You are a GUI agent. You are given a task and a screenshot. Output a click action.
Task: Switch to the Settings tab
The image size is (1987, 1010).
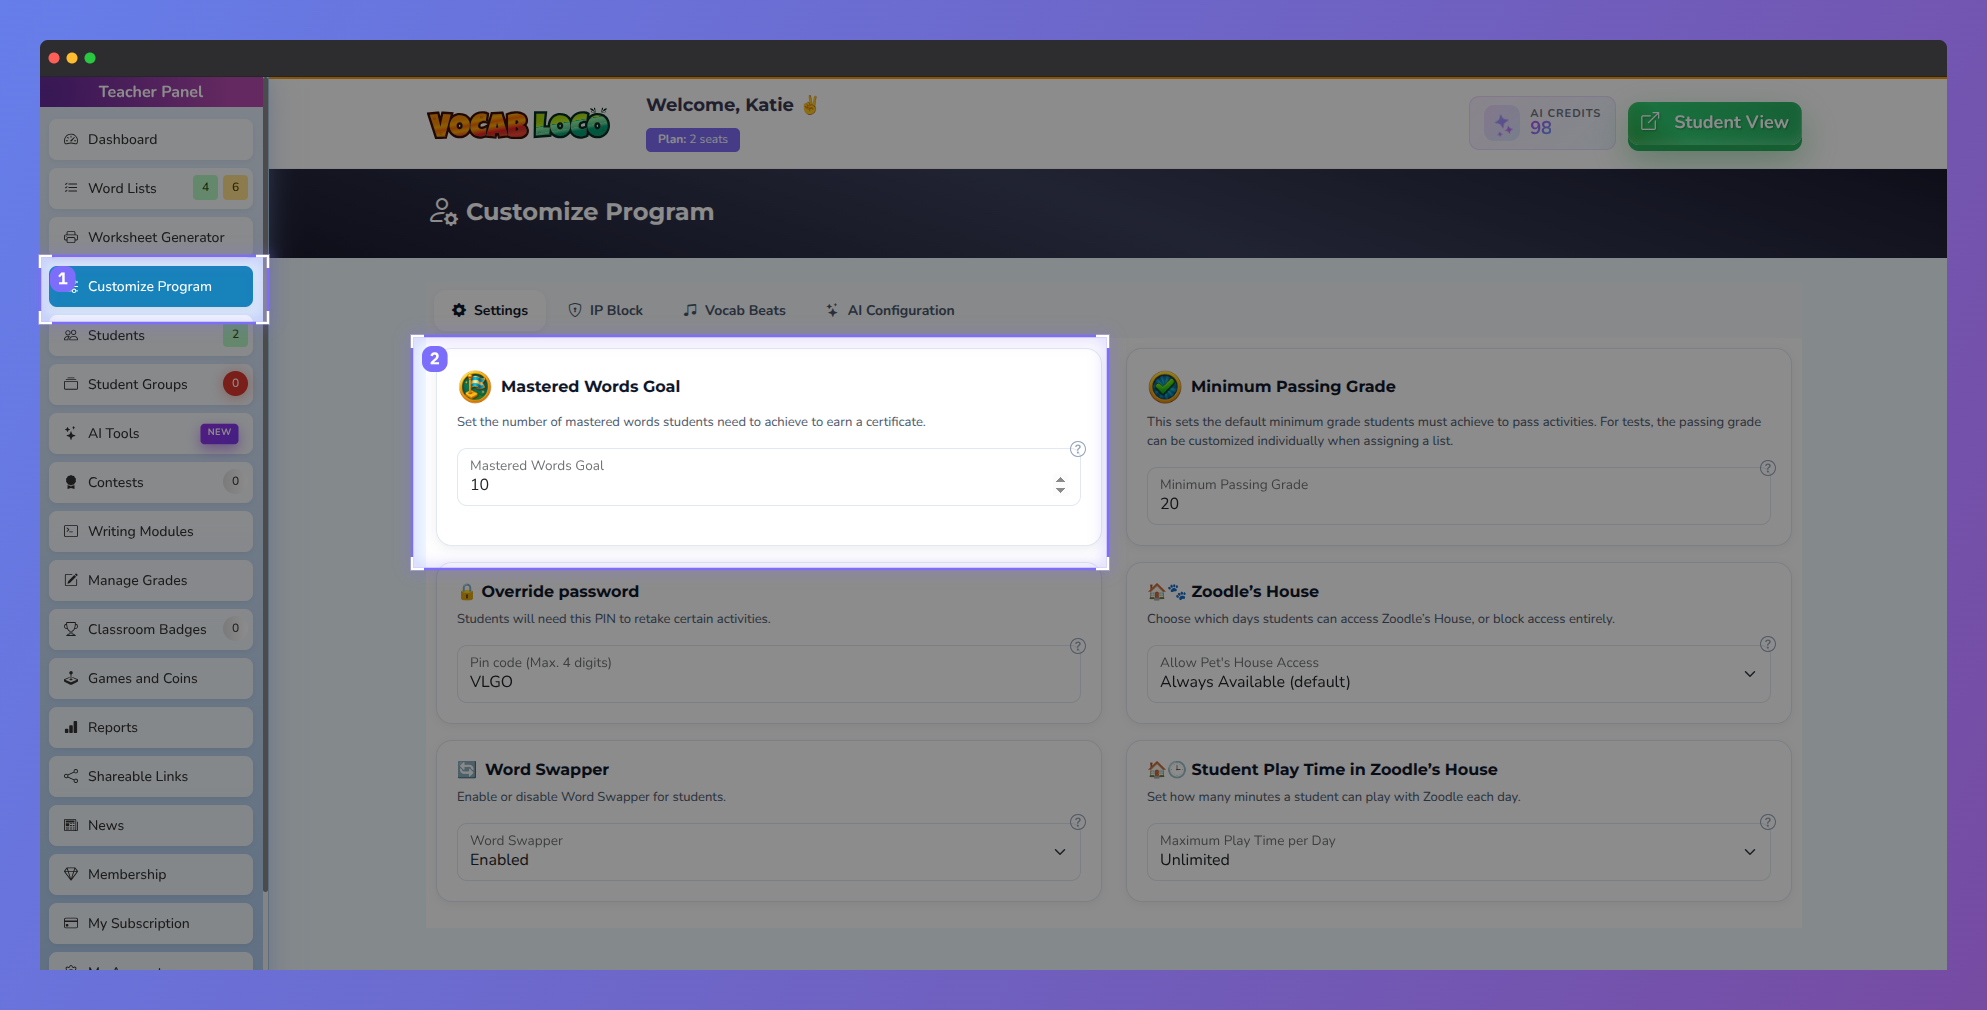pyautogui.click(x=490, y=310)
